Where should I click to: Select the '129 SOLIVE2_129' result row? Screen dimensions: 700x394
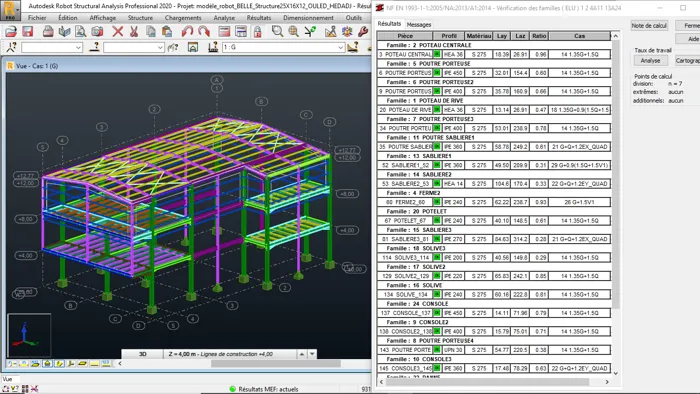point(494,276)
